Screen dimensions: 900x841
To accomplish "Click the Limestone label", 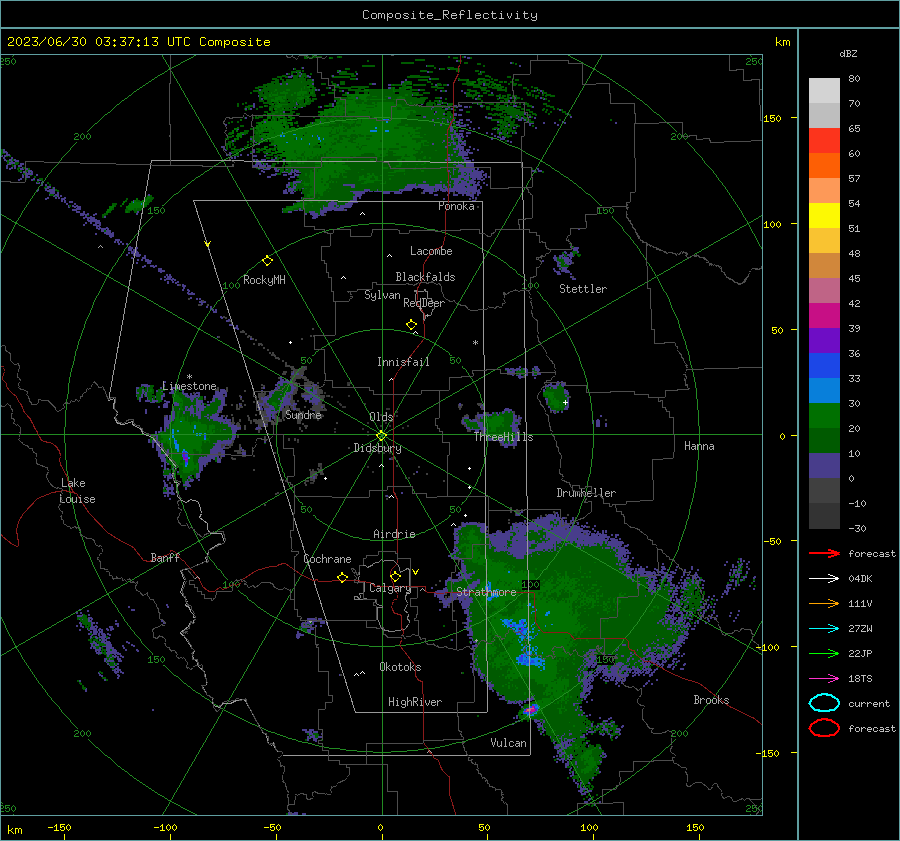I will click(189, 386).
